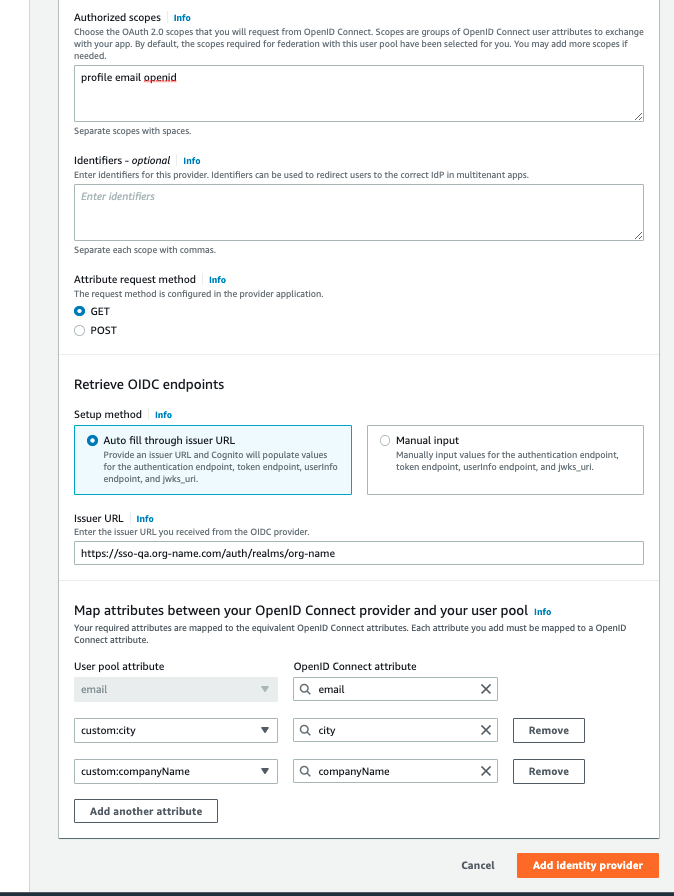674x896 pixels.
Task: Click into the Issuer URL input field
Action: 358,552
